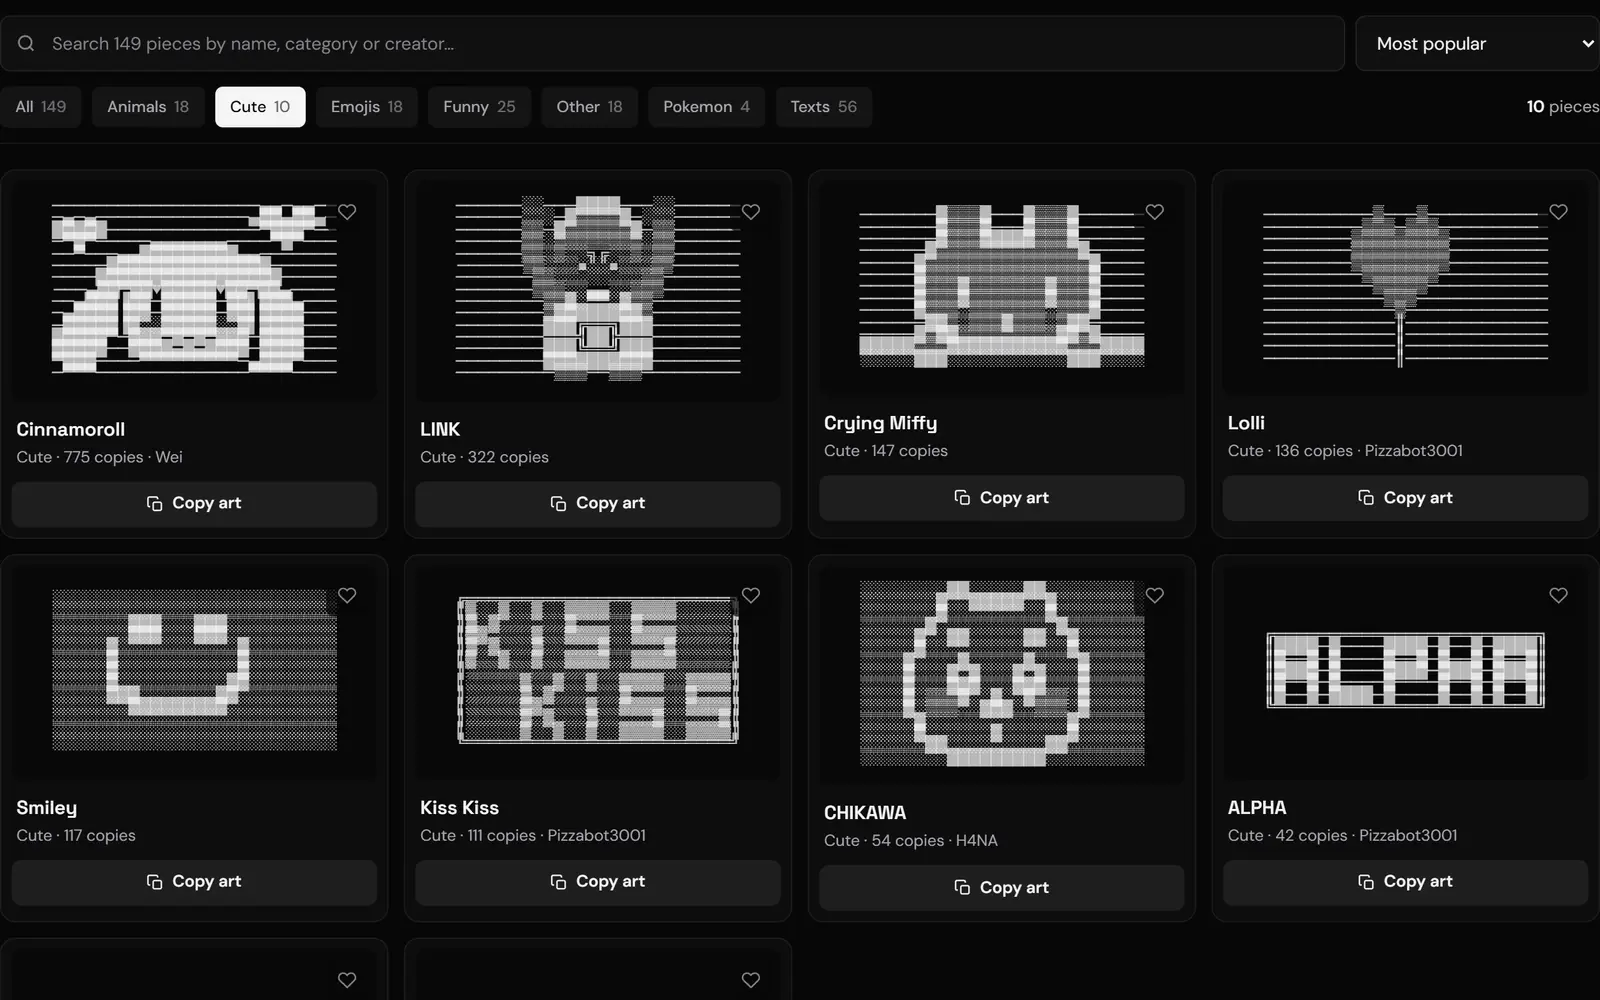Copy the CHIKAWA art
The height and width of the screenshot is (1000, 1600).
(1002, 887)
